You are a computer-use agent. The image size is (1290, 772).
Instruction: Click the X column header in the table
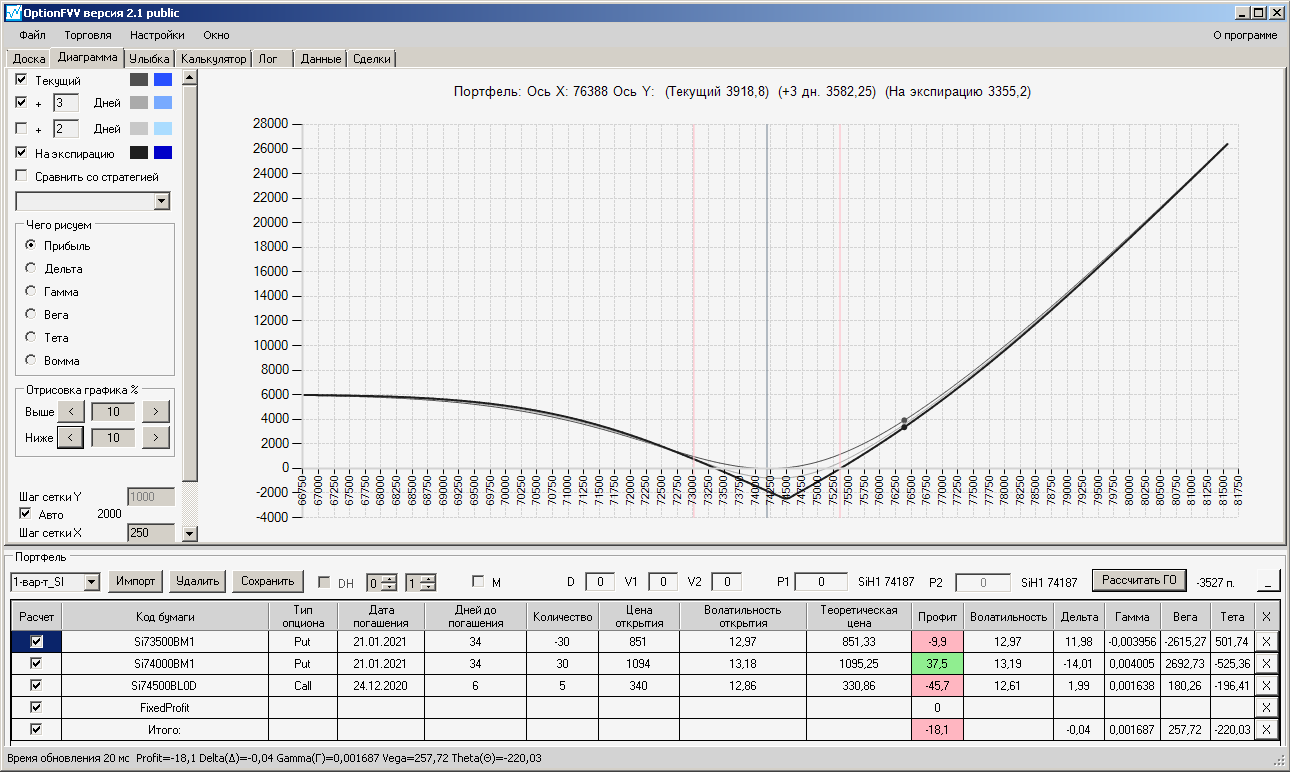point(1267,616)
